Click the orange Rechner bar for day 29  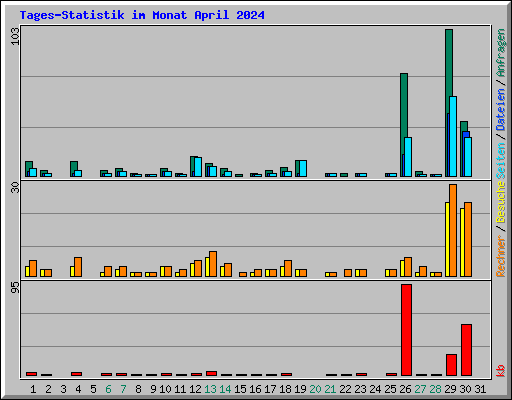(x=453, y=230)
